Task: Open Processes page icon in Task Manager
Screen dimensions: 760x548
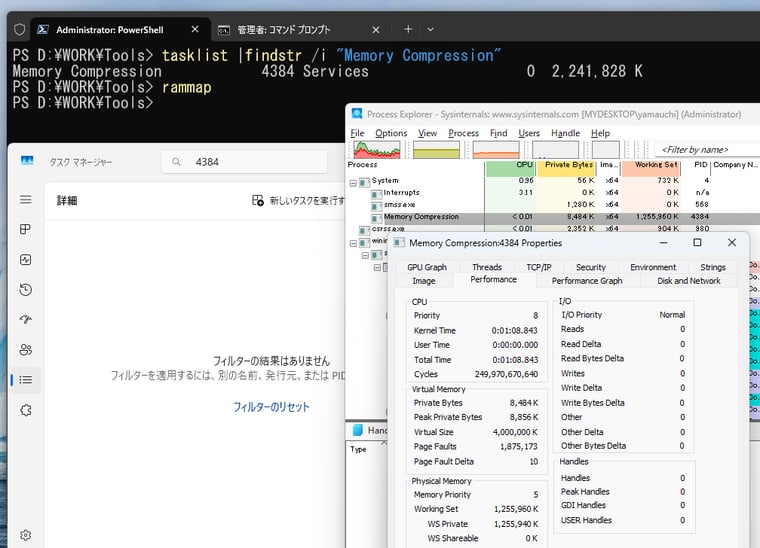Action: click(x=26, y=229)
